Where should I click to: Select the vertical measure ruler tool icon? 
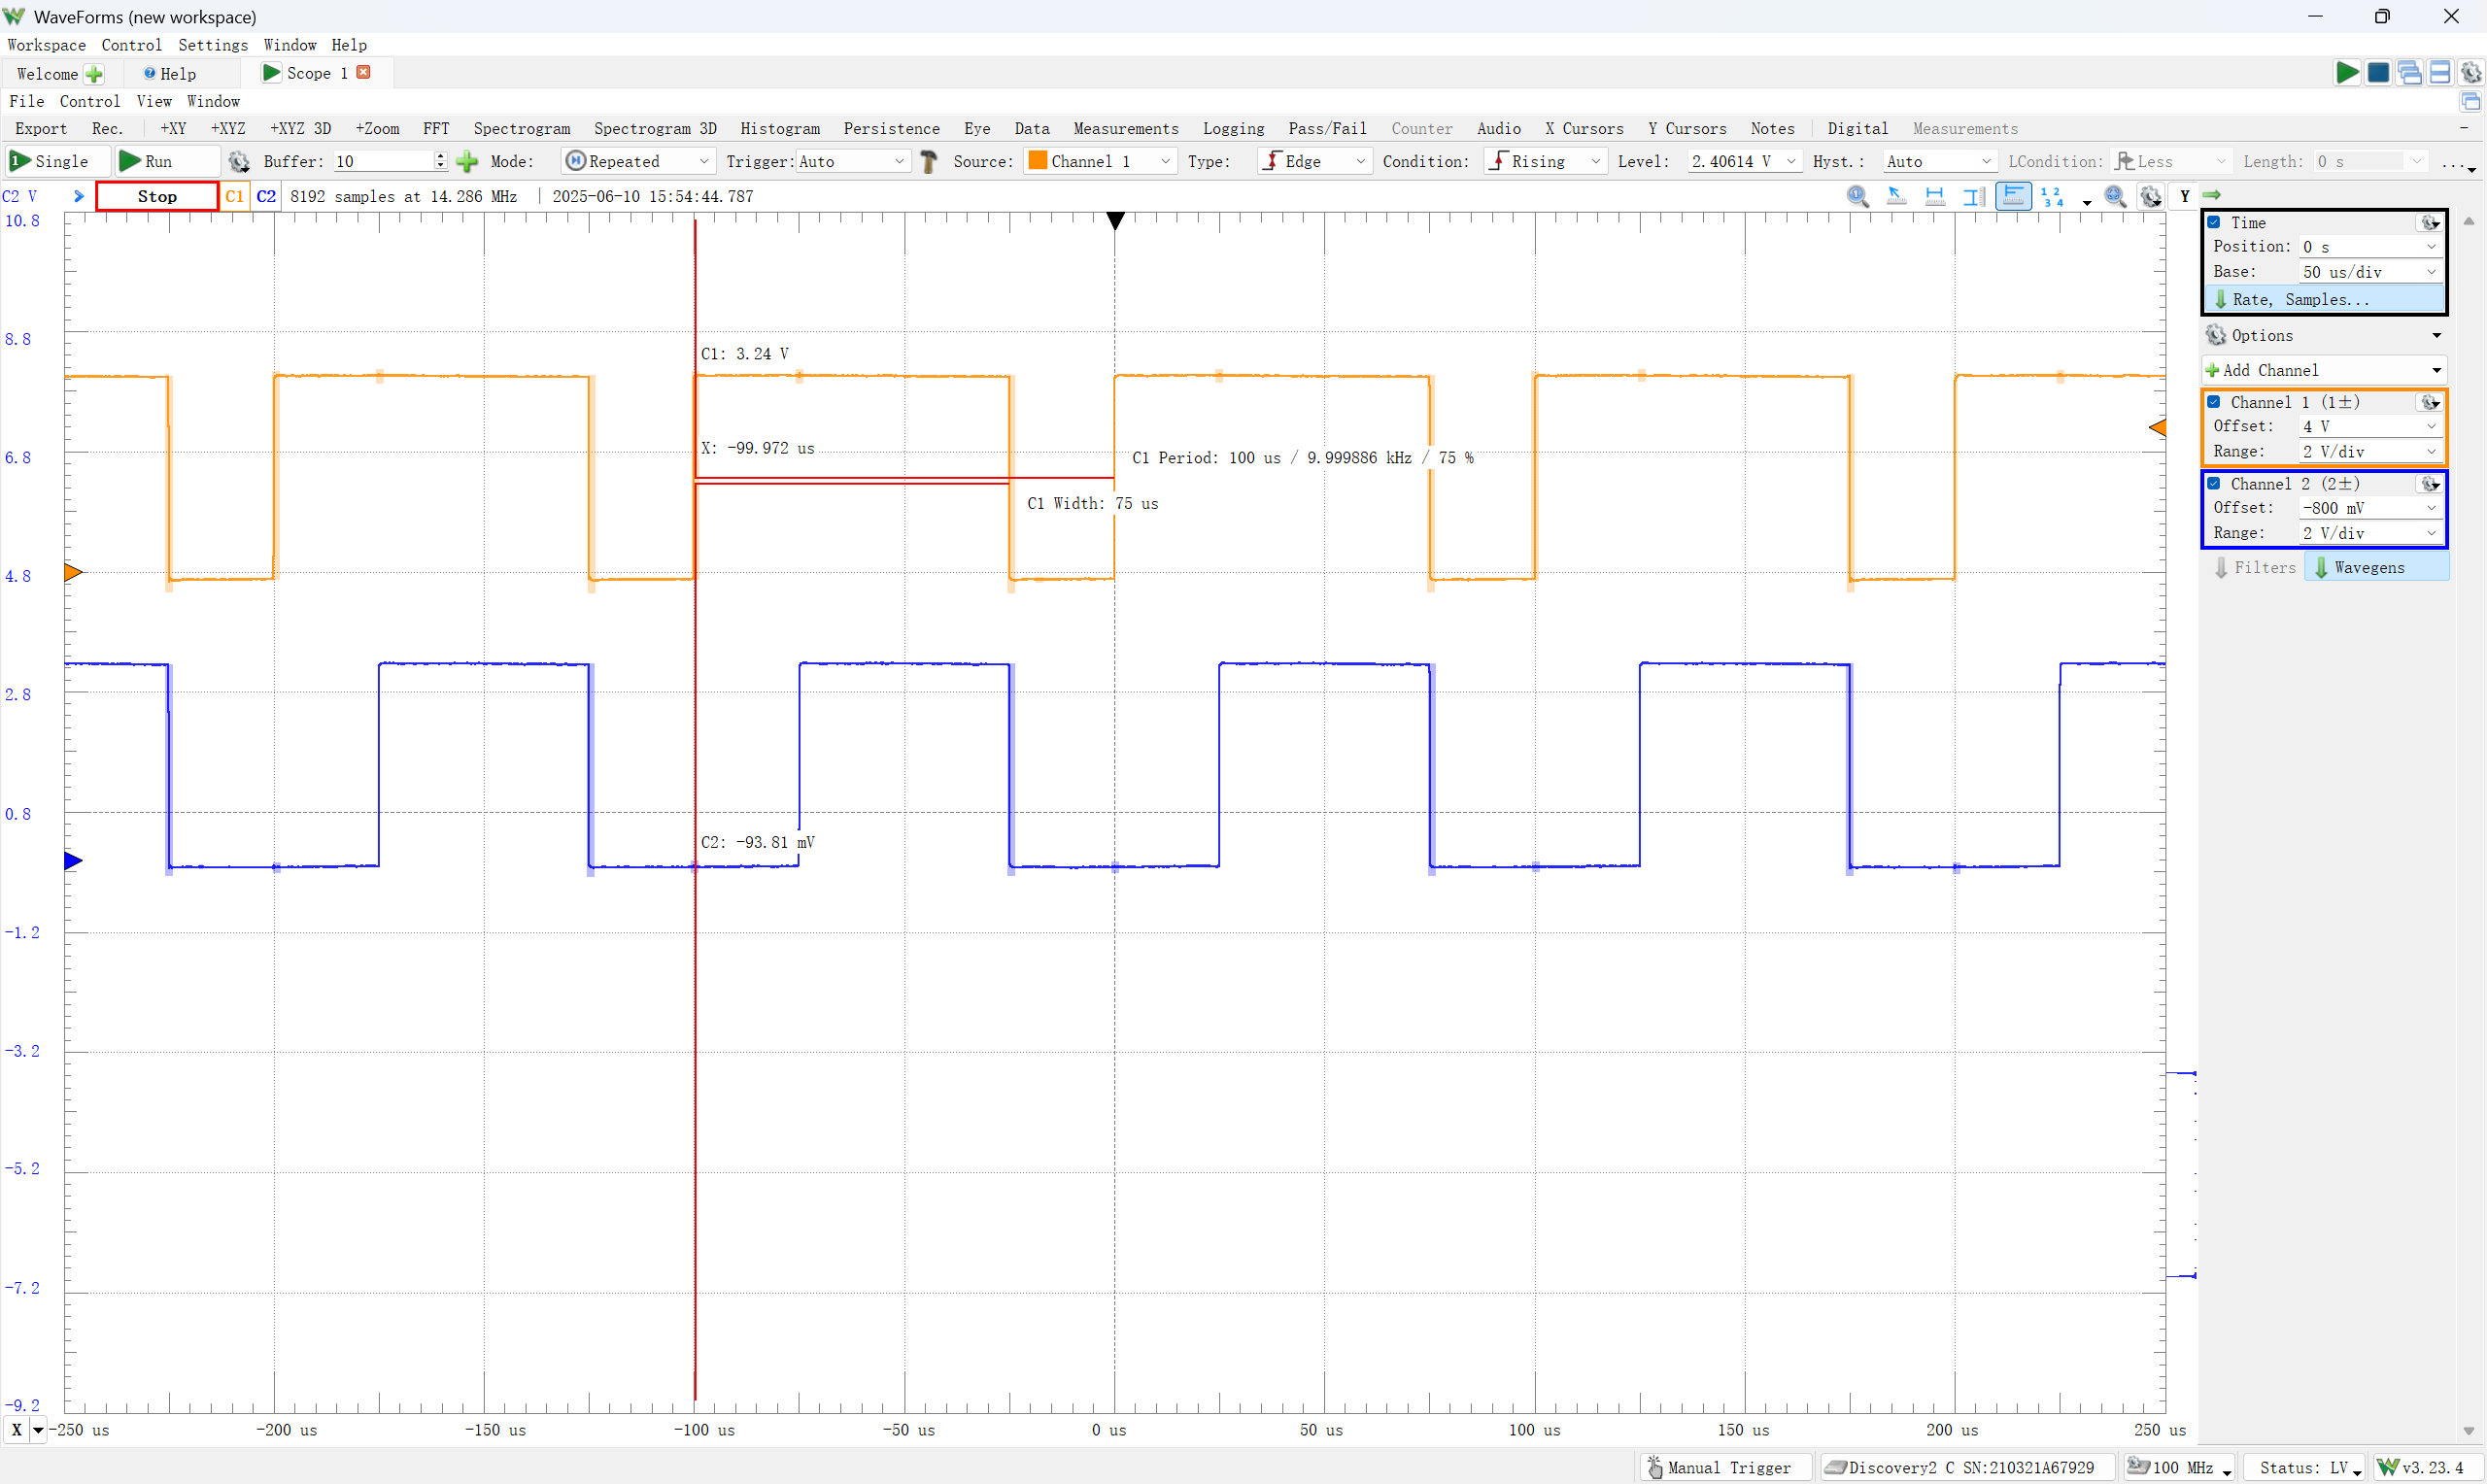click(1973, 196)
